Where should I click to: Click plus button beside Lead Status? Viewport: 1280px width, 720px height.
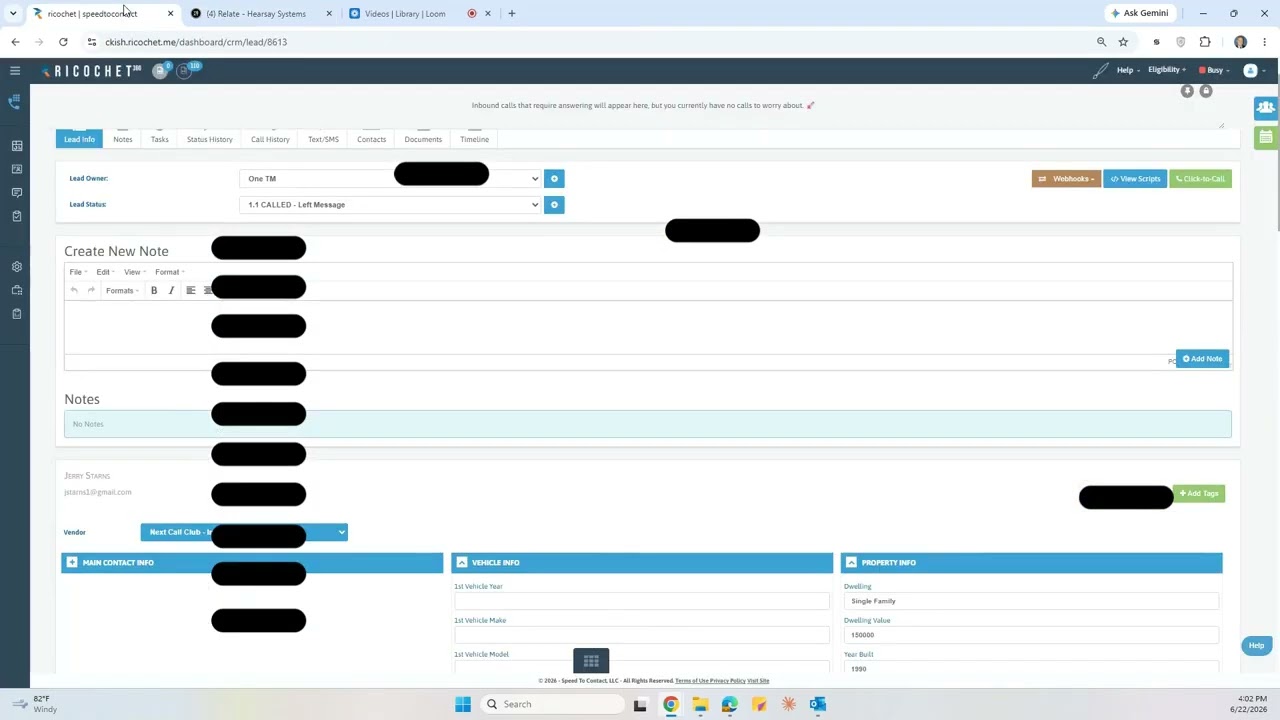(x=554, y=205)
